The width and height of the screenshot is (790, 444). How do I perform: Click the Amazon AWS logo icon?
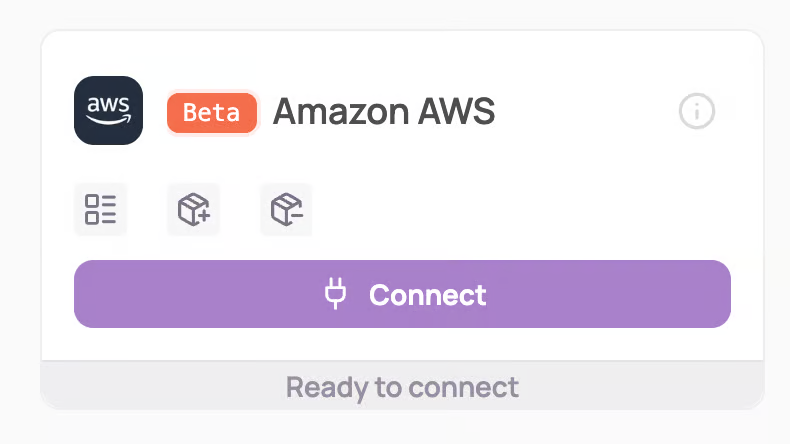click(x=108, y=111)
